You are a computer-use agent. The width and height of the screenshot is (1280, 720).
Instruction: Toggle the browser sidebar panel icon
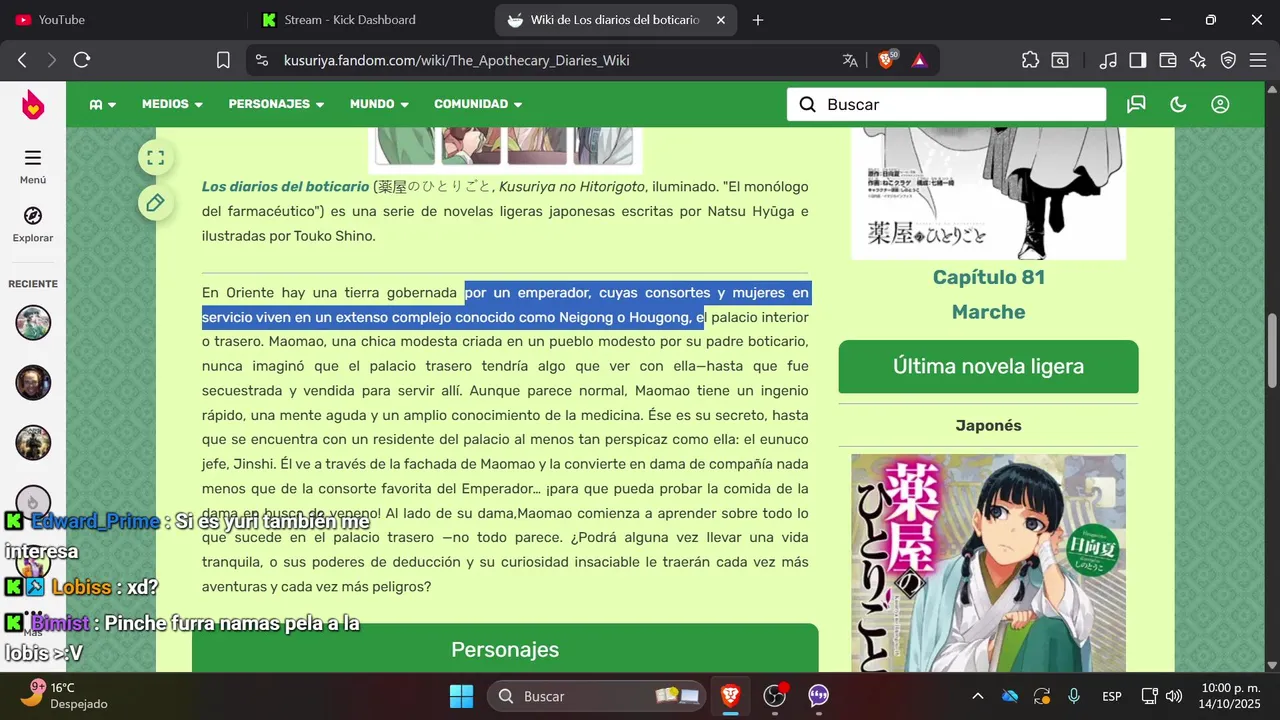coord(1138,60)
